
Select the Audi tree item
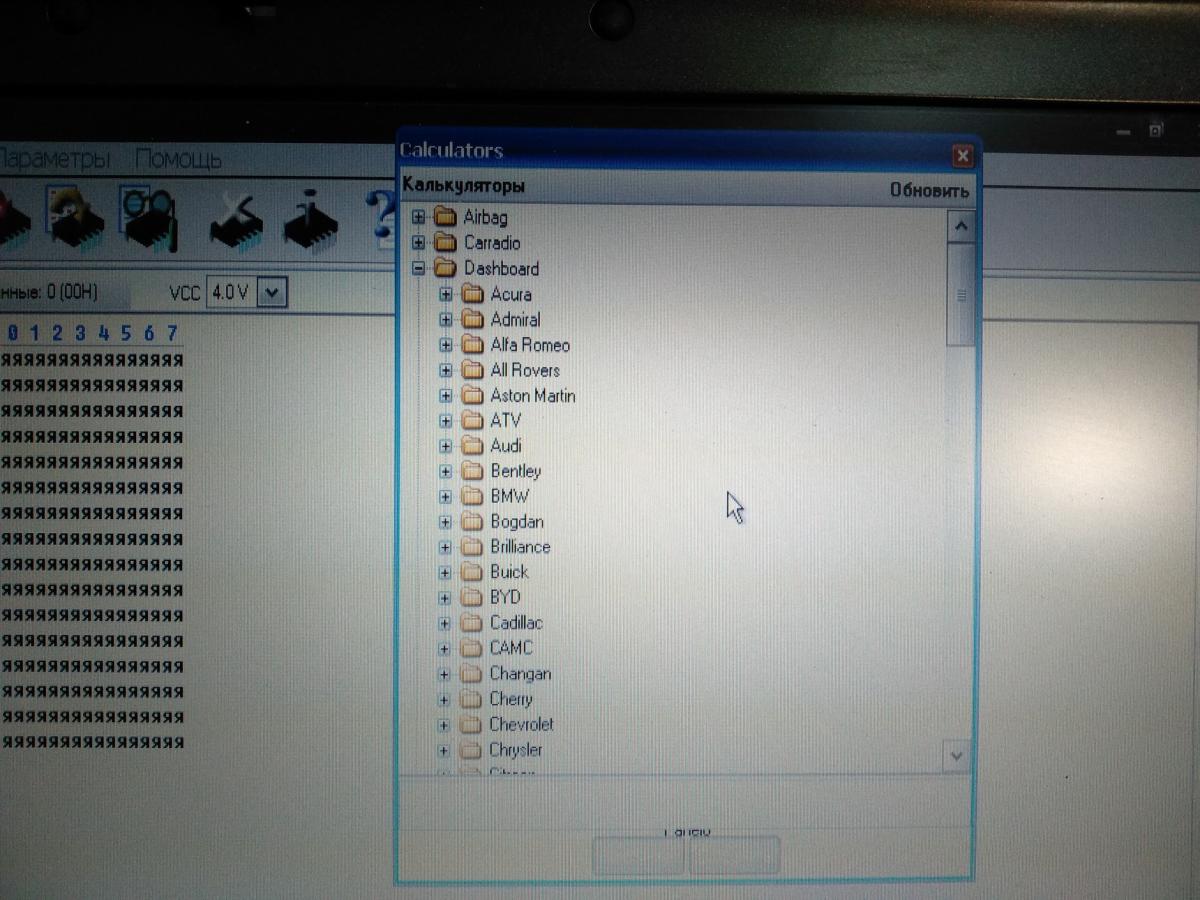pos(506,446)
